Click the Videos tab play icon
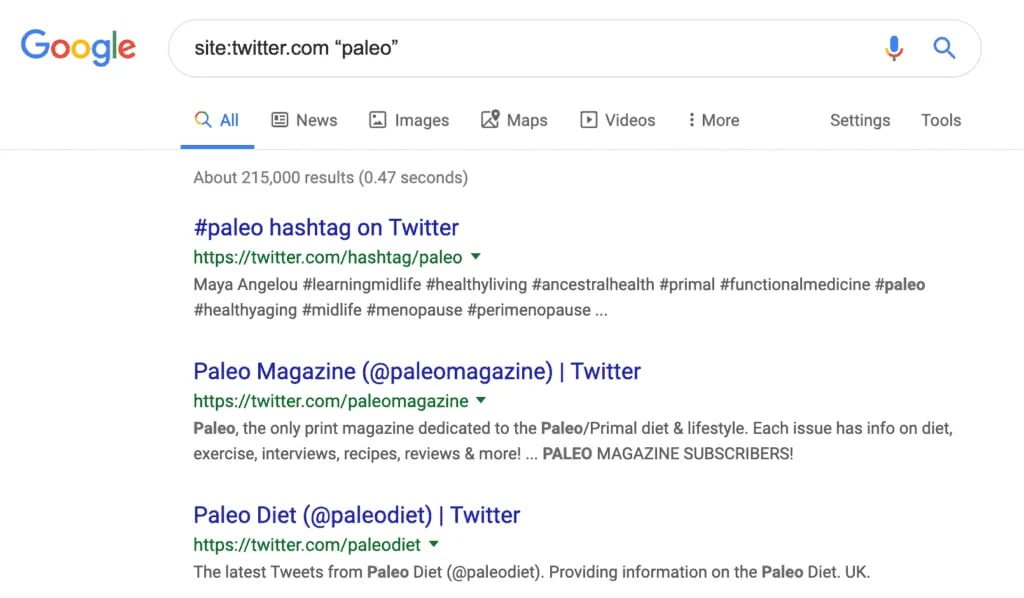 (588, 119)
